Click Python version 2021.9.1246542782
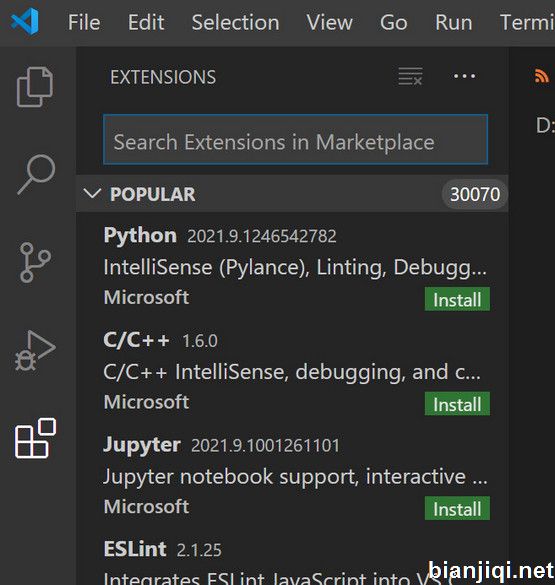 point(262,236)
